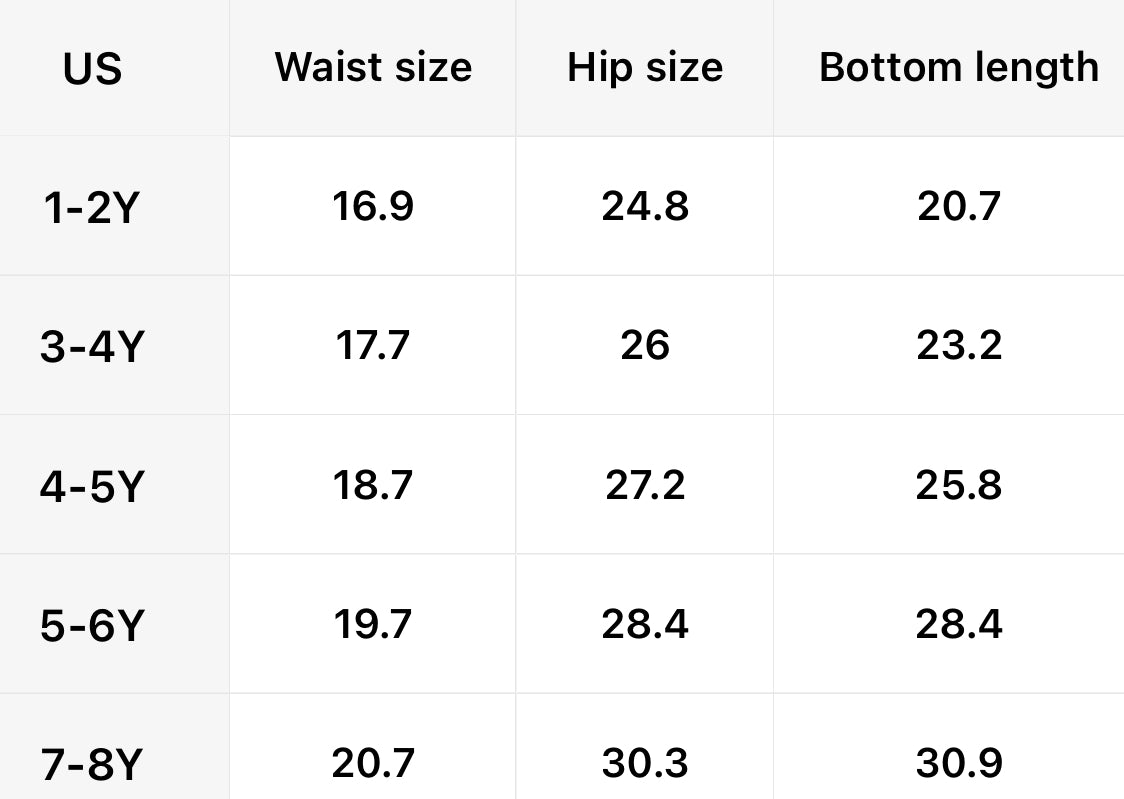
Task: Click the 7-8Y size row label
Action: [92, 765]
